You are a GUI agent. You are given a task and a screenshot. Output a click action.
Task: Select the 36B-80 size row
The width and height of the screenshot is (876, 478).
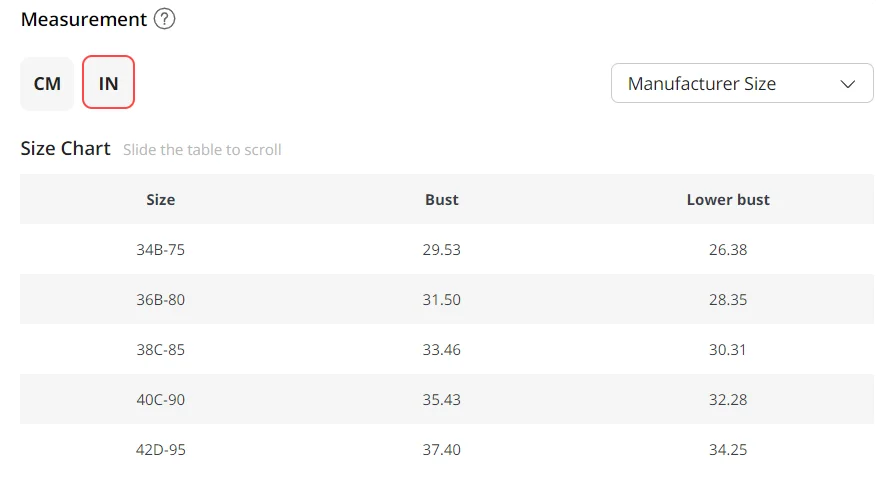click(x=447, y=299)
